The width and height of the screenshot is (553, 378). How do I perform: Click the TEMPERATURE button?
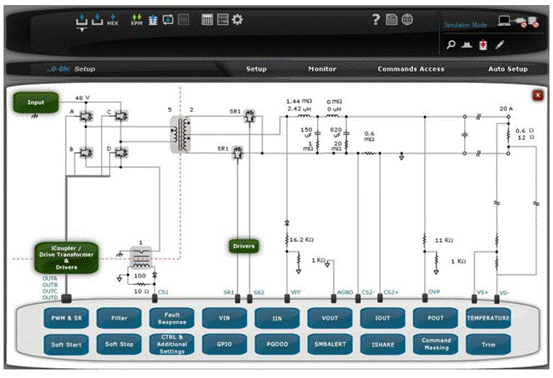(x=488, y=318)
